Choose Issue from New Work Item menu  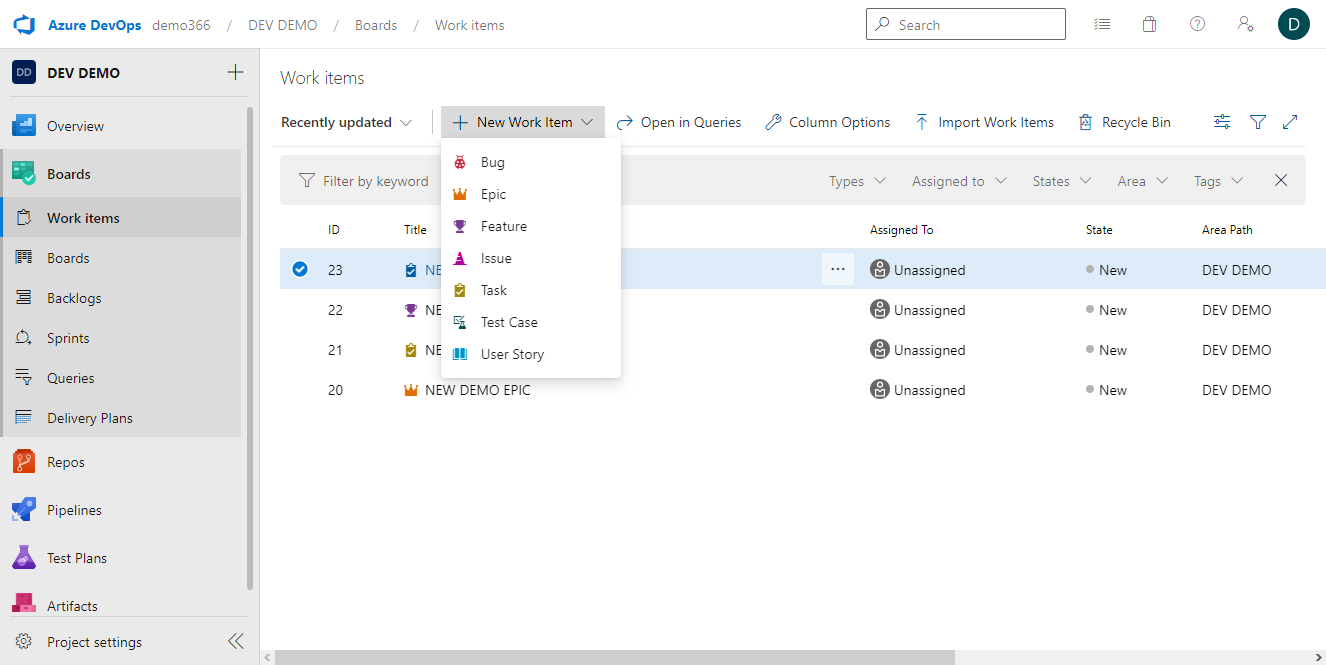tap(531, 258)
